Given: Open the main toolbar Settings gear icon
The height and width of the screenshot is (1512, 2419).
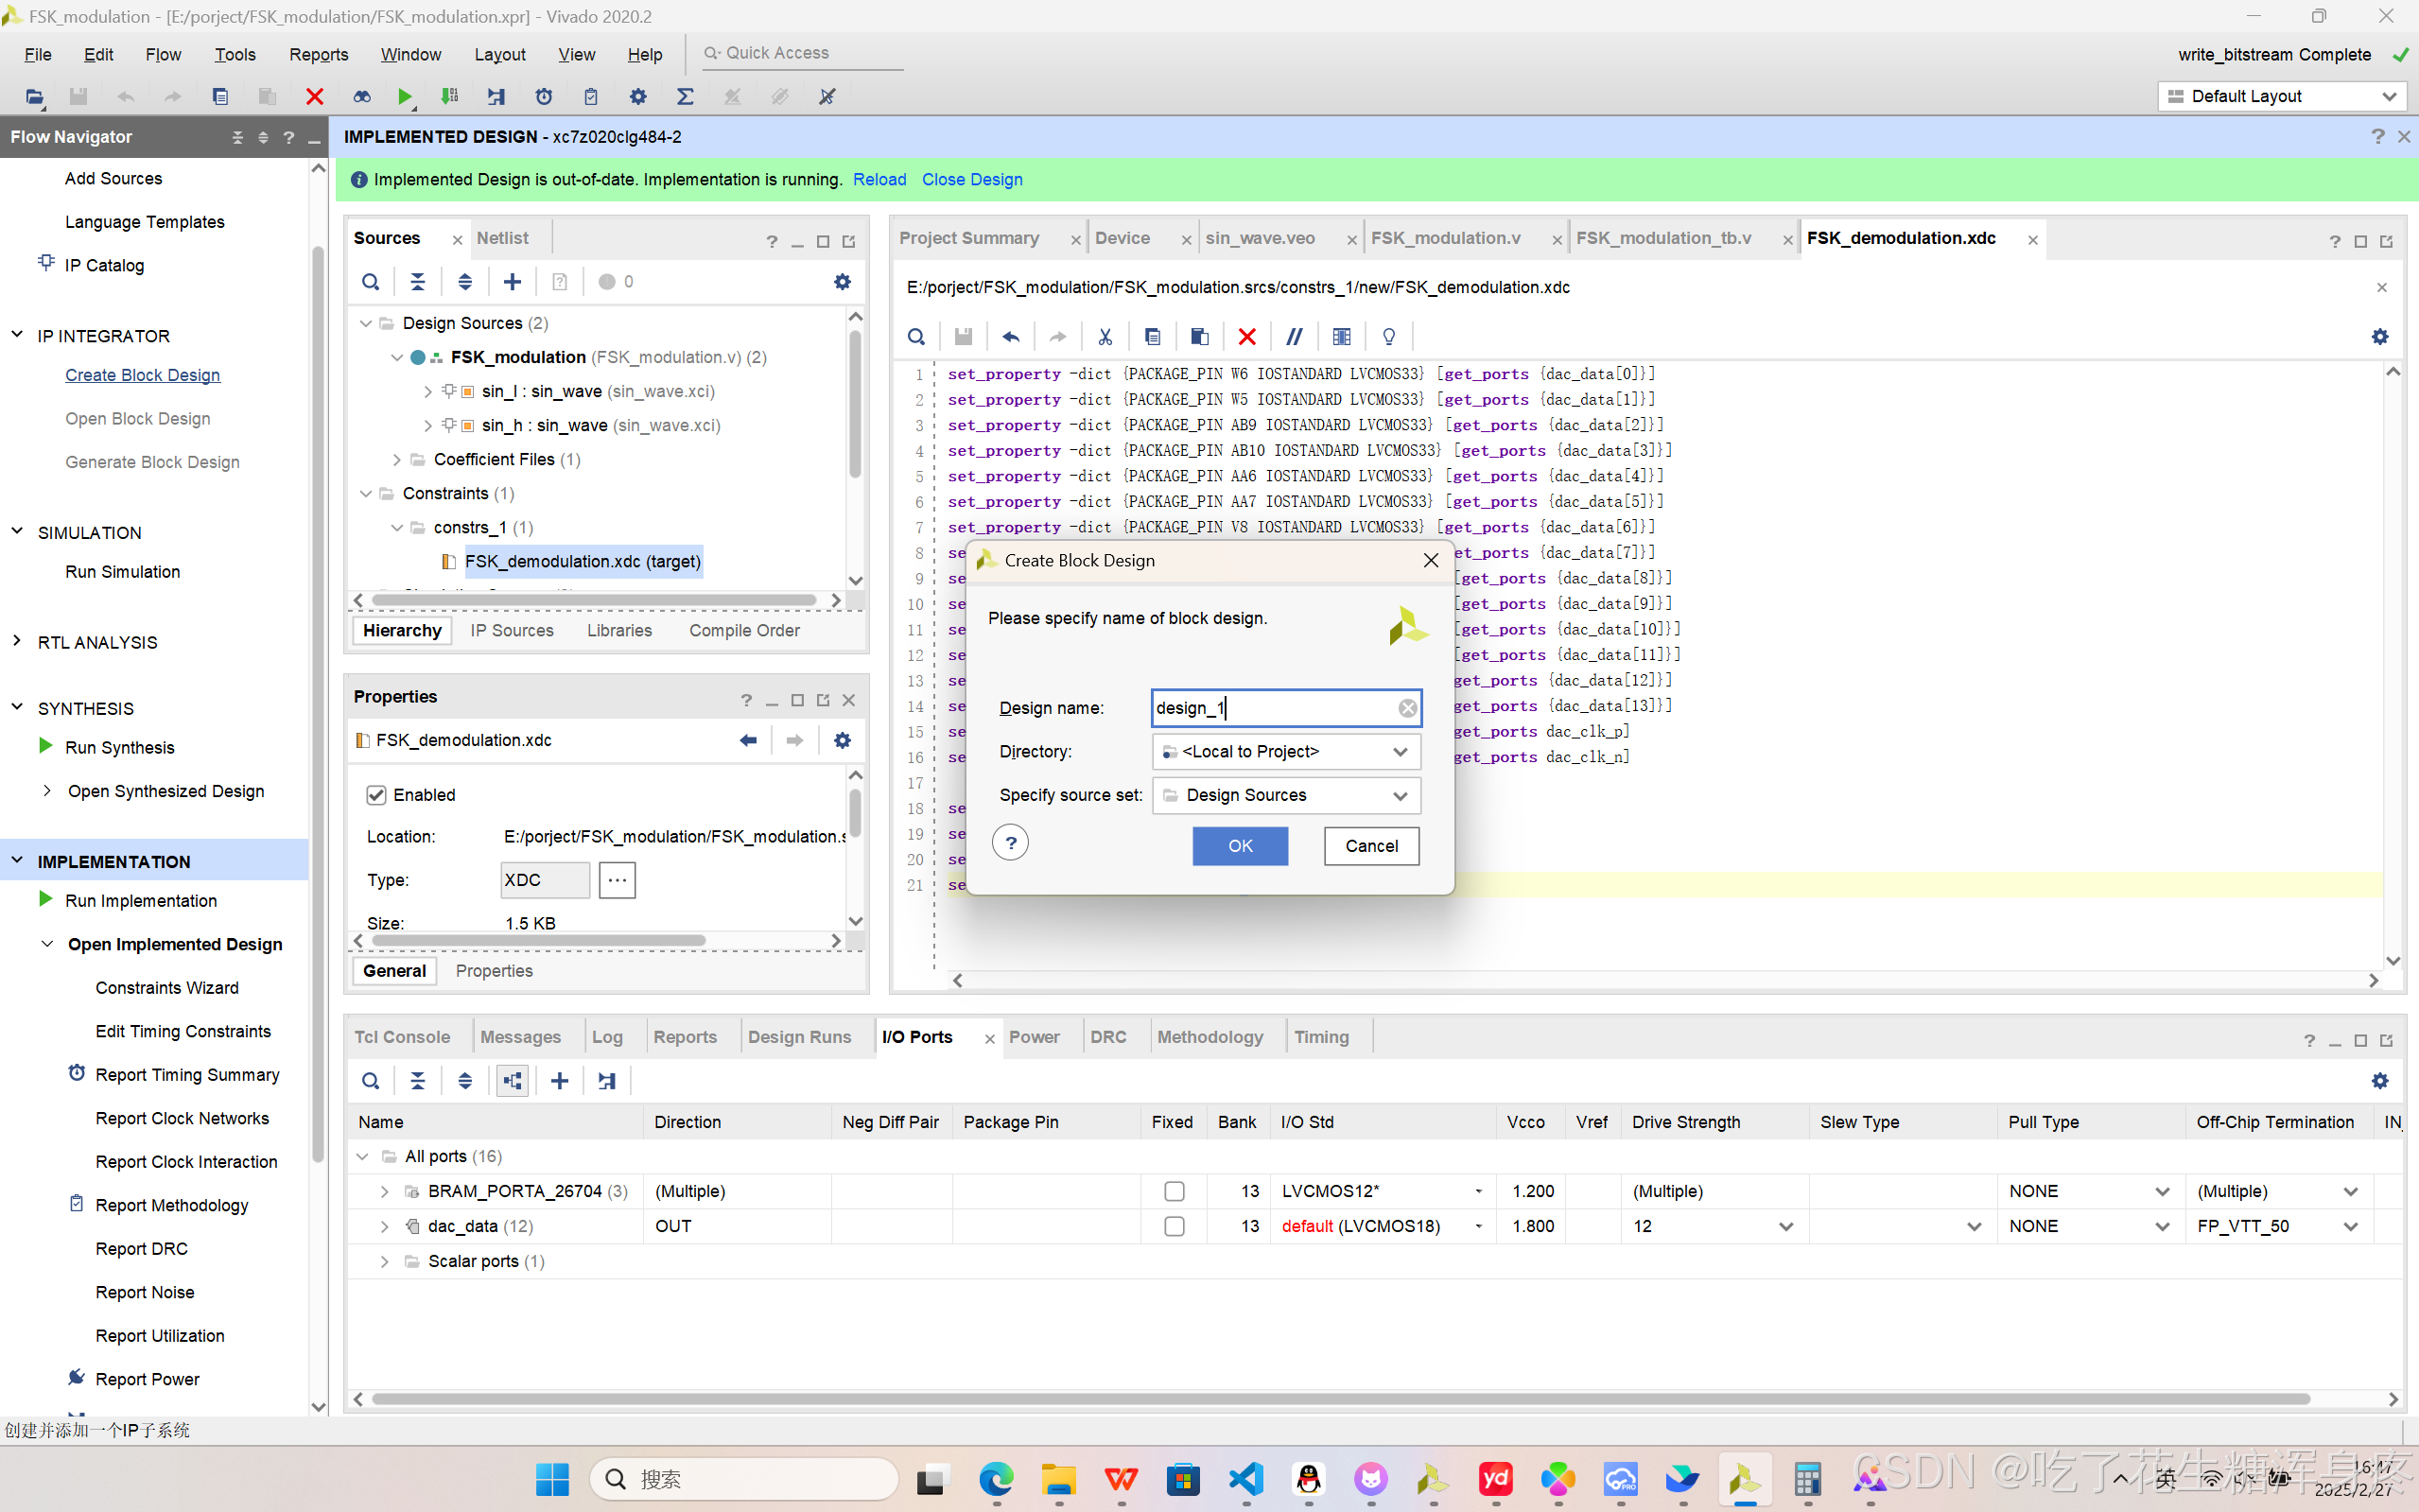Looking at the screenshot, I should (638, 96).
